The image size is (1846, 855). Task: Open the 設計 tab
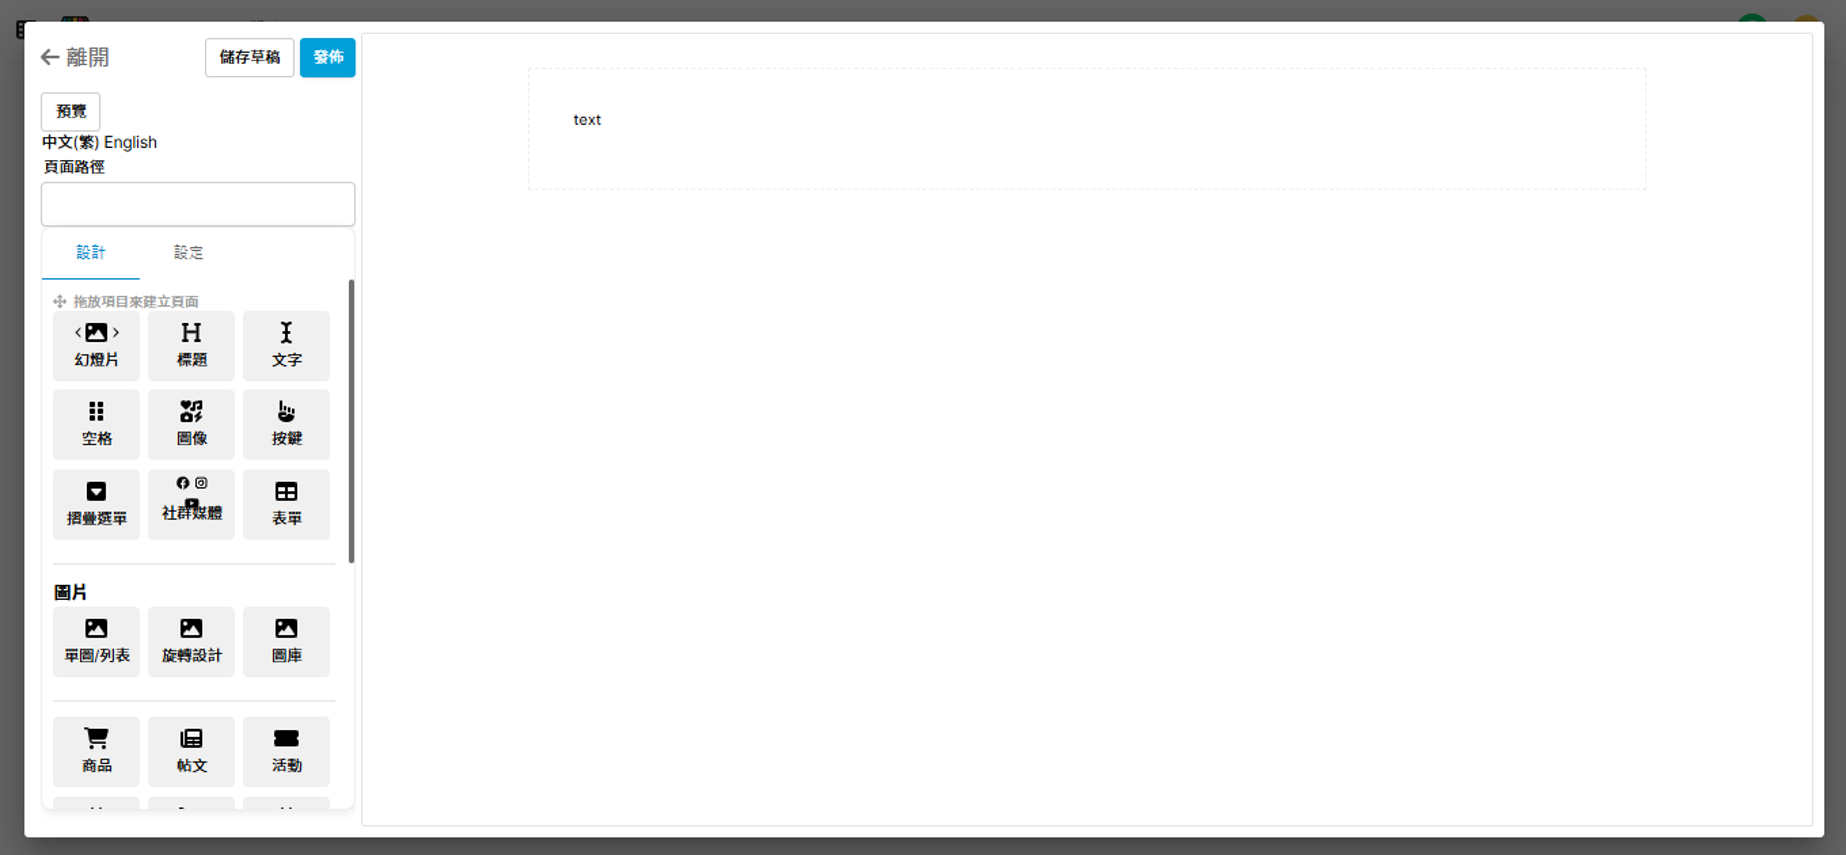coord(91,253)
